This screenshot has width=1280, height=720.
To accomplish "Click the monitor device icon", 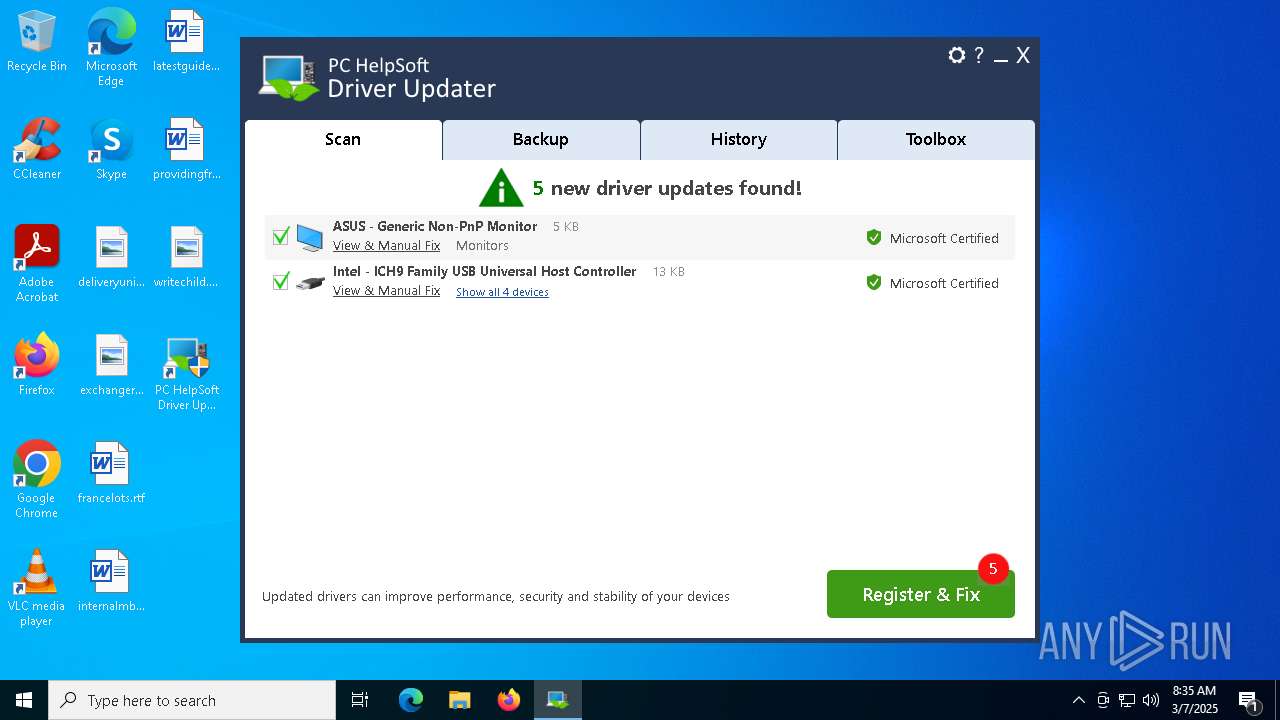I will pyautogui.click(x=310, y=238).
